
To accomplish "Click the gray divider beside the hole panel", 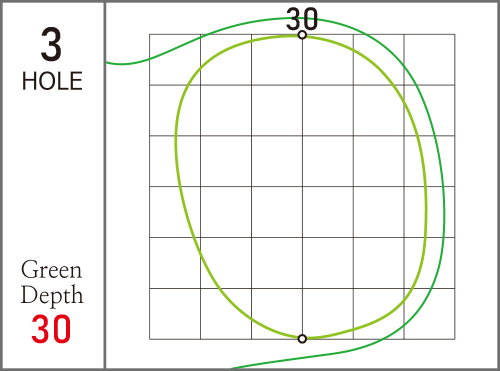I will tap(105, 185).
